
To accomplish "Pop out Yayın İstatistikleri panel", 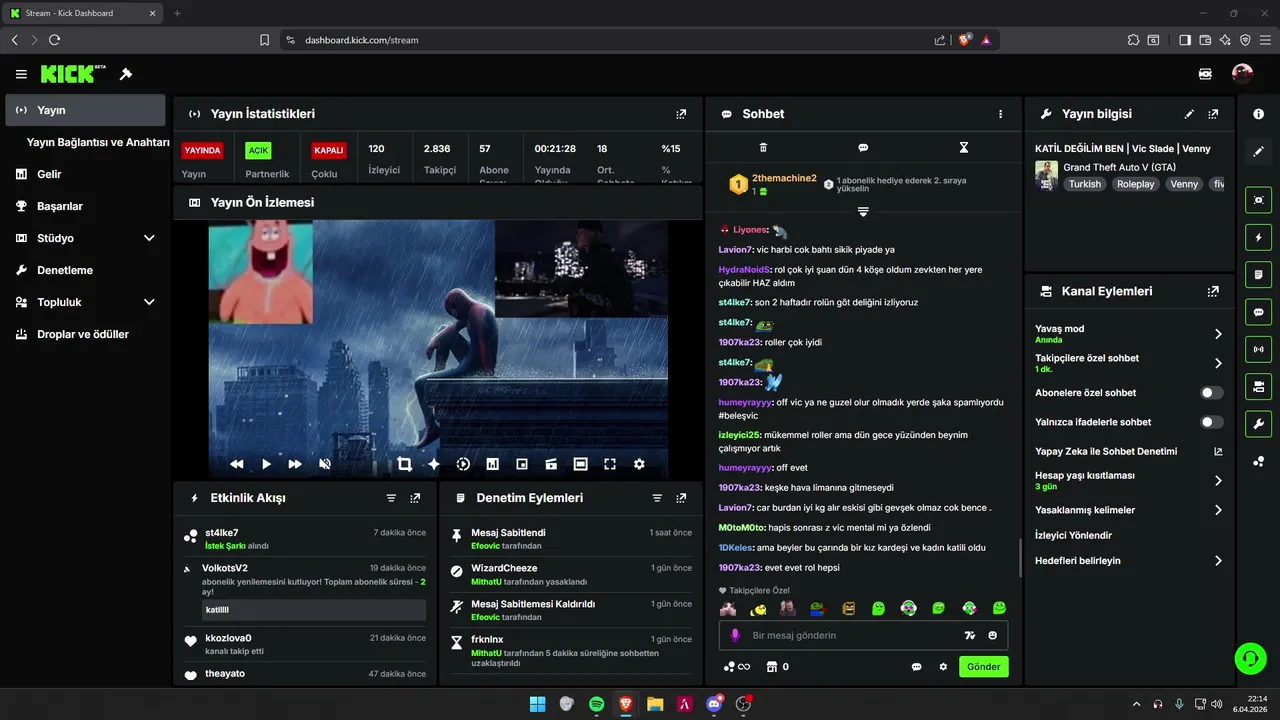I will pos(681,114).
